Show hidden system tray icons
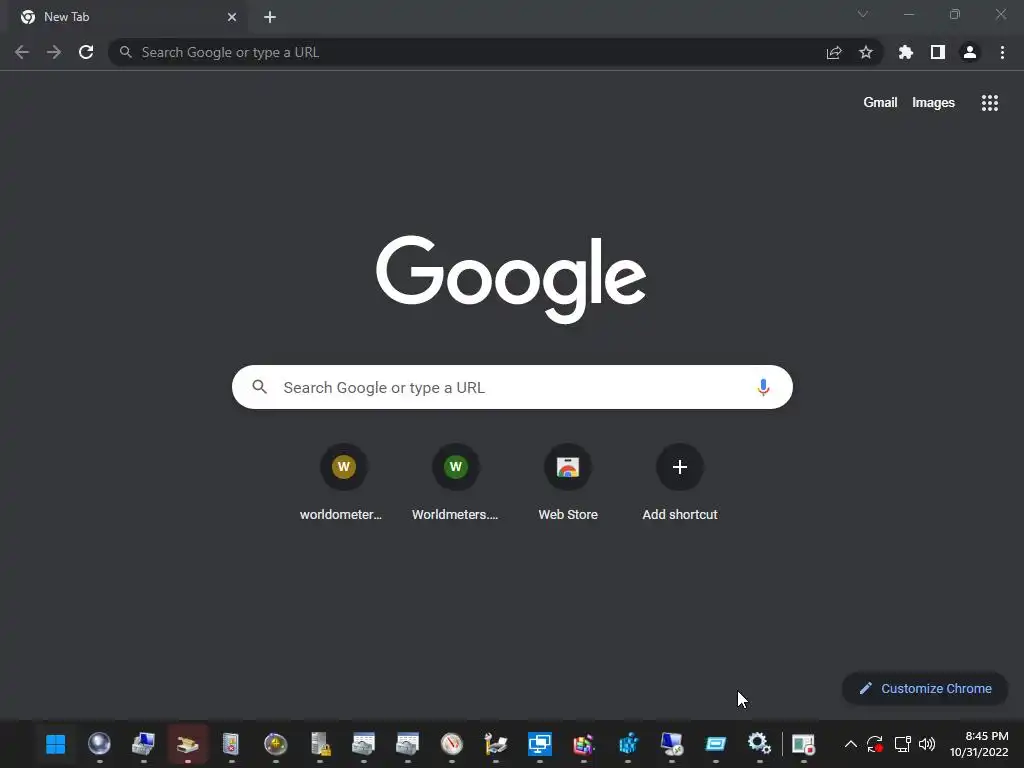1024x768 pixels. click(x=850, y=744)
